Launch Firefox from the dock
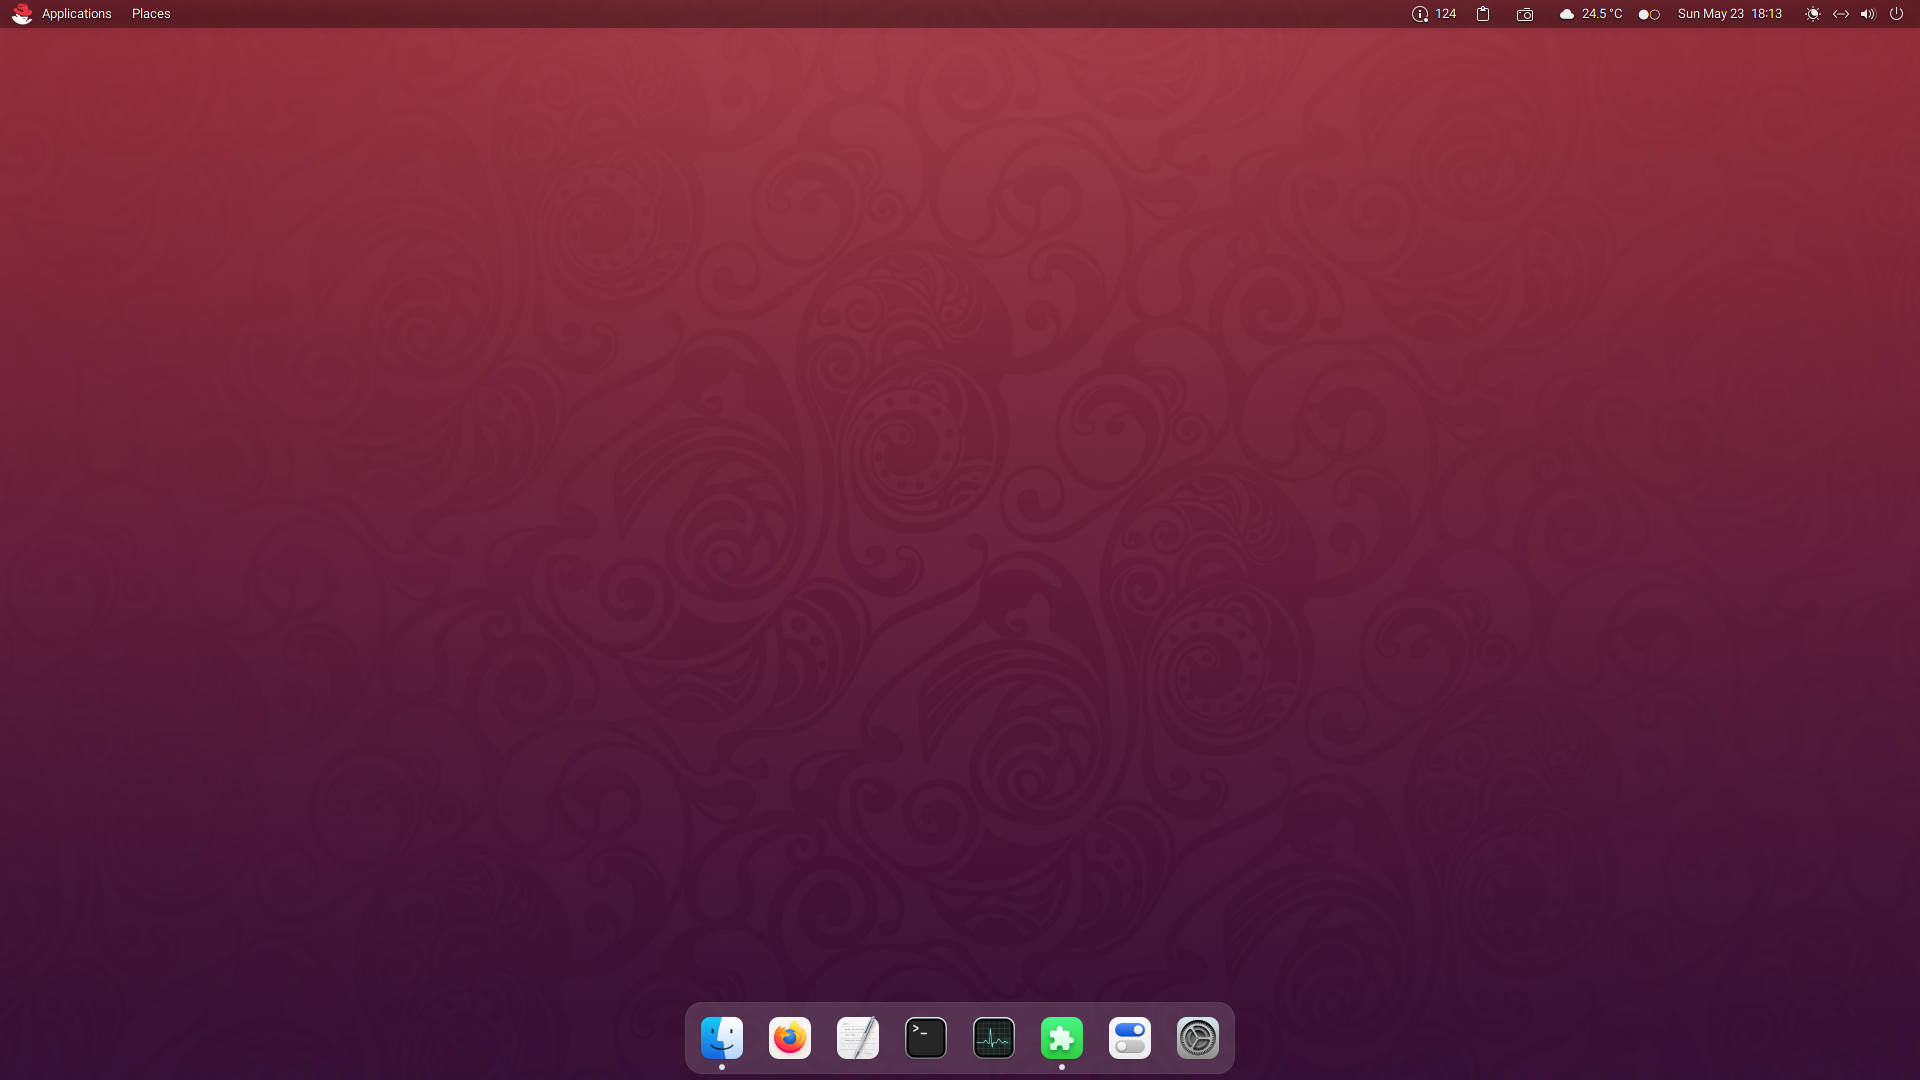 pos(790,1038)
